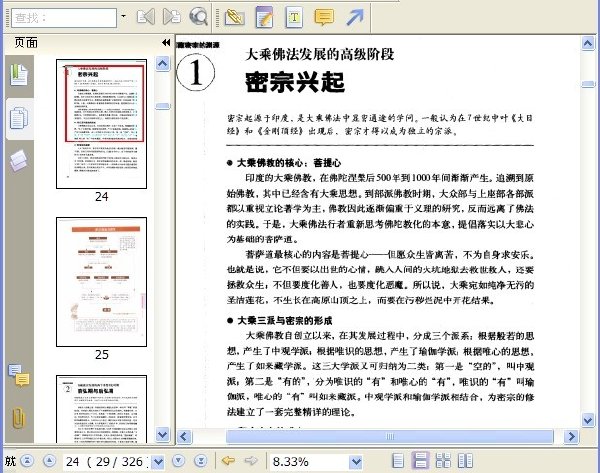The image size is (600, 473).
Task: Switch to continuous facing layout
Action: click(443, 461)
